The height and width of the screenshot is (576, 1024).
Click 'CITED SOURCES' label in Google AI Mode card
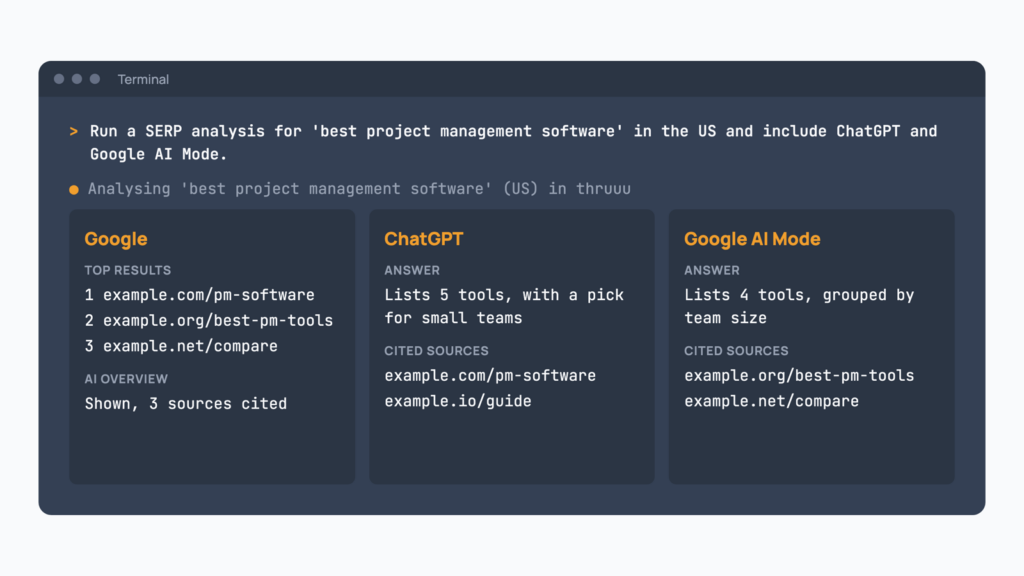coord(736,351)
